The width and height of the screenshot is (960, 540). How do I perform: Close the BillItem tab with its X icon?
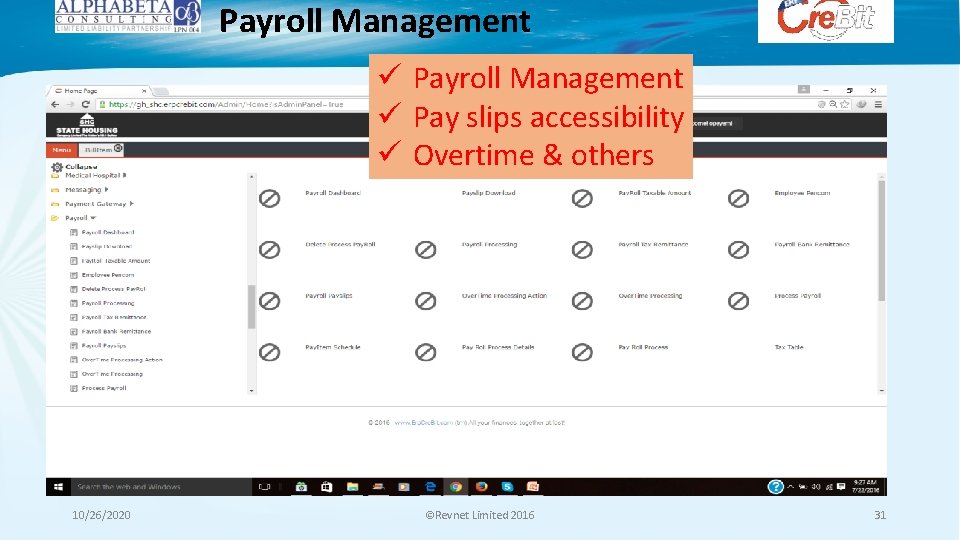(118, 148)
